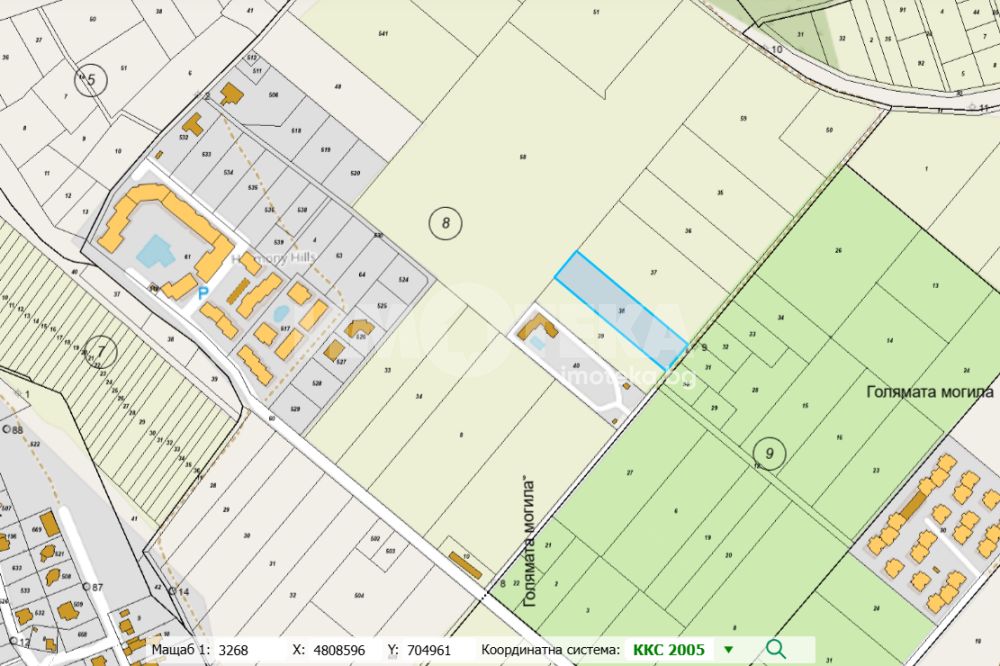1000x666 pixels.
Task: Click the large swimming pool in parcel 61
Action: 153,249
